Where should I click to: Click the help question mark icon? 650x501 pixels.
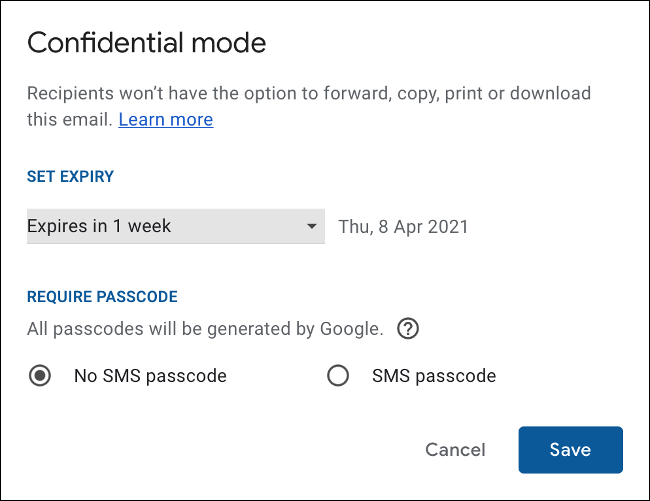point(407,328)
